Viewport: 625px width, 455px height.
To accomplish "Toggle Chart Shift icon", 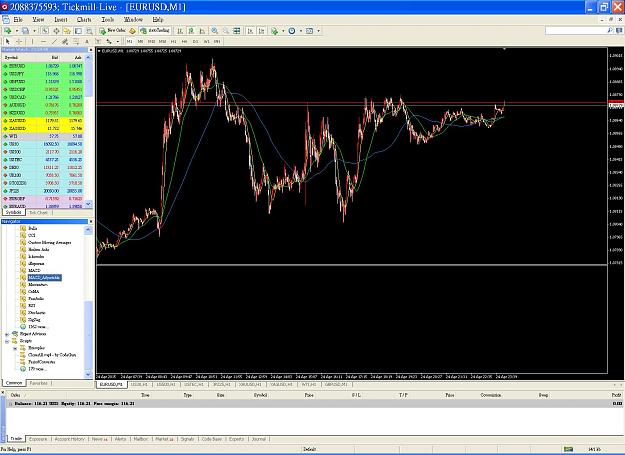I will 261,31.
